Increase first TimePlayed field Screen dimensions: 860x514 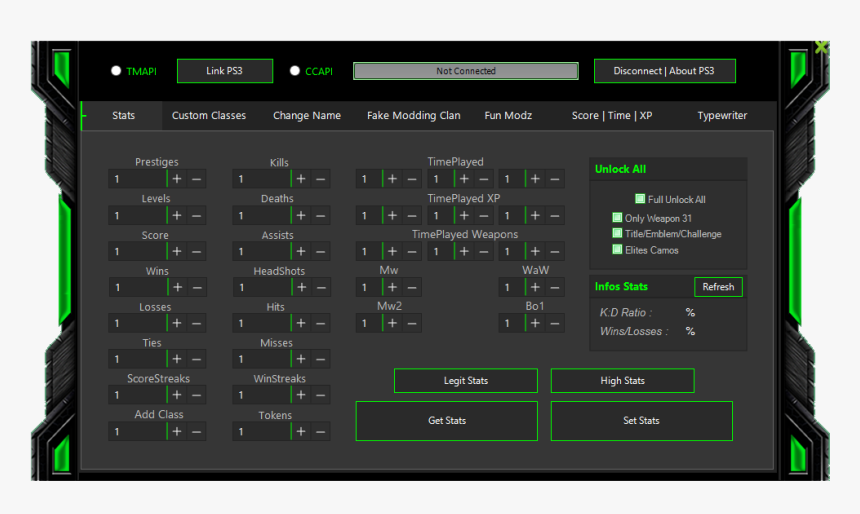392,179
